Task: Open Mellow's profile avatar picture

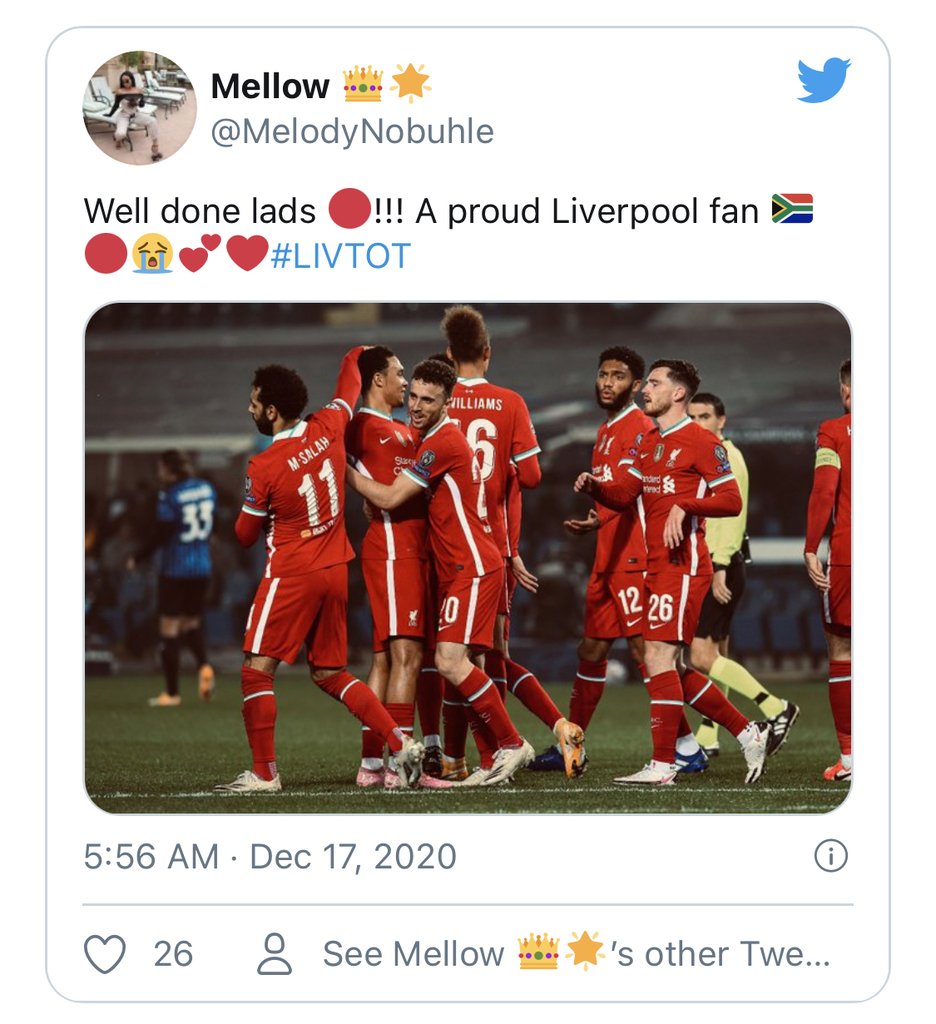Action: coord(139,108)
